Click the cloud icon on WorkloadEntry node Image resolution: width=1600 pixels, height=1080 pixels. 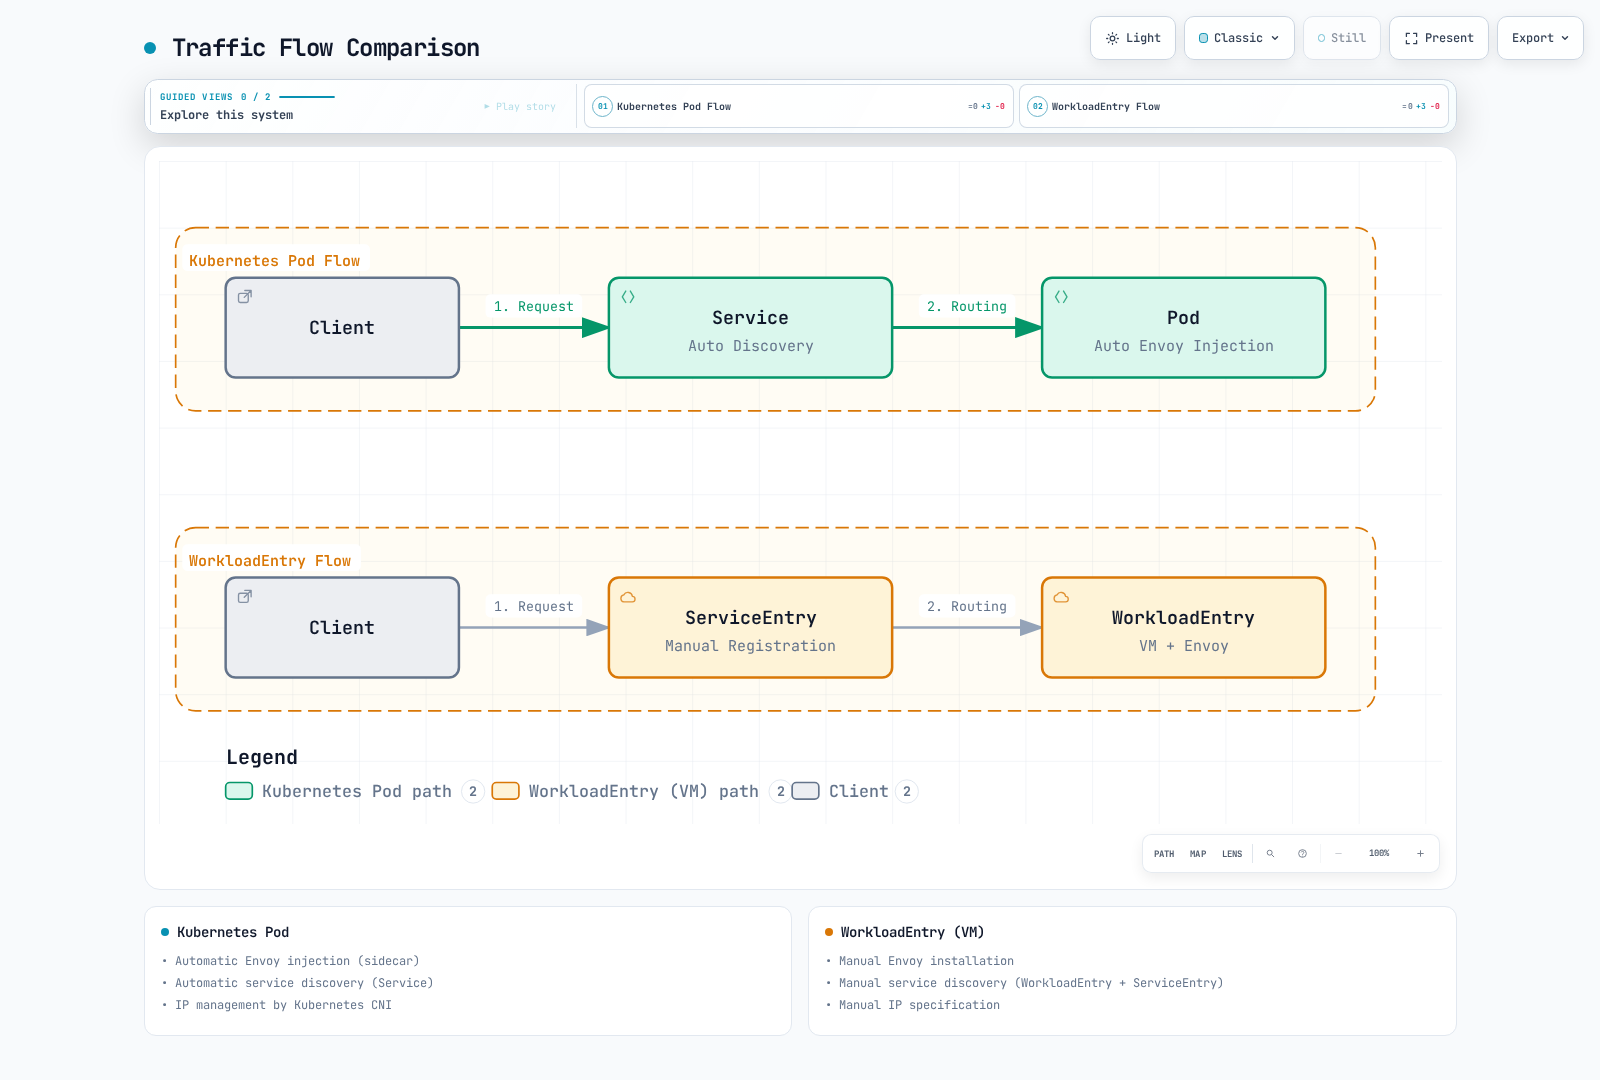1061,597
